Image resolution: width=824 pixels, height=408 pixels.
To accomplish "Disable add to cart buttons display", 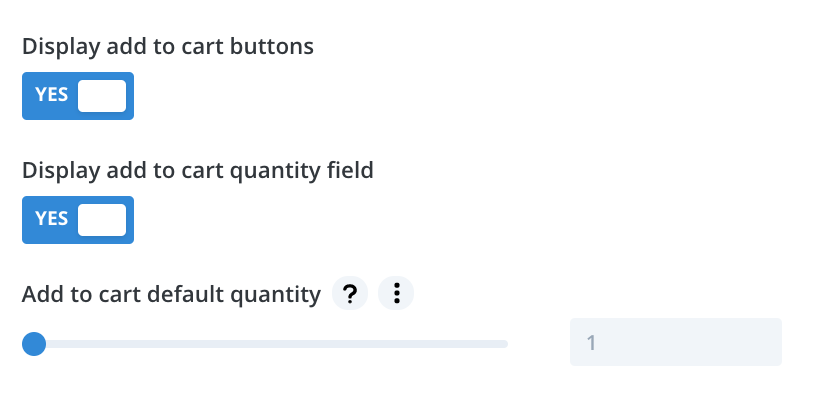I will pyautogui.click(x=78, y=96).
